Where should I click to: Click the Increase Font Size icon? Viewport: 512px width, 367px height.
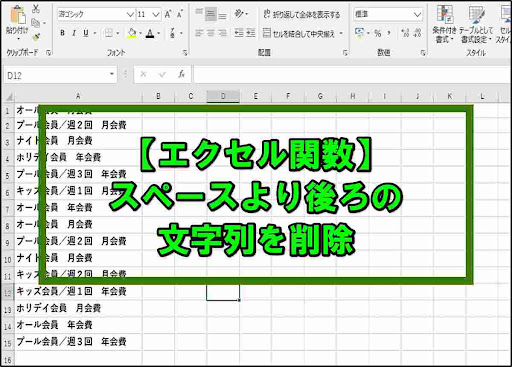pyautogui.click(x=168, y=14)
